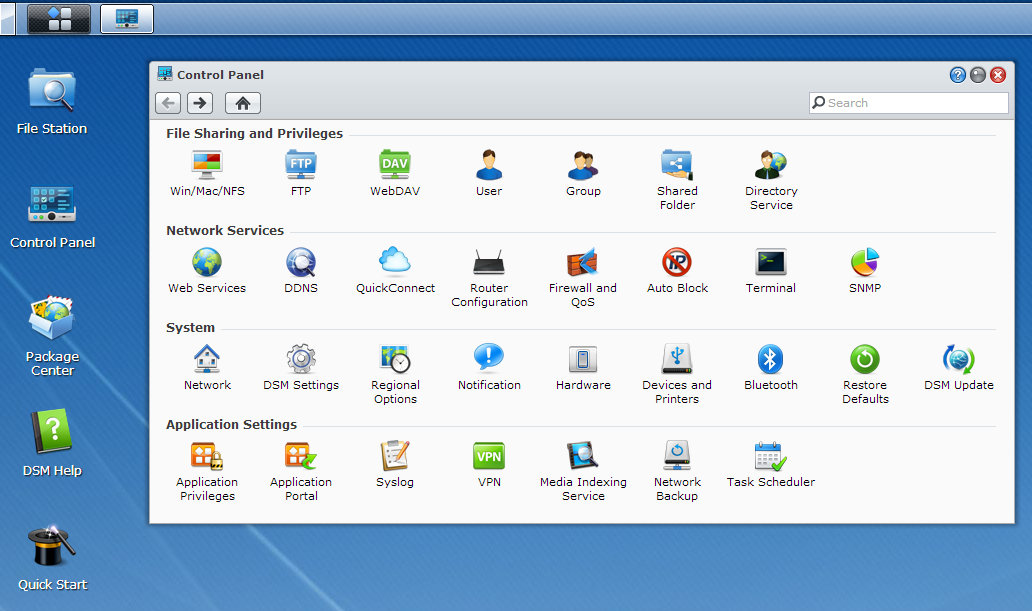Return to Control Panel home

point(243,103)
